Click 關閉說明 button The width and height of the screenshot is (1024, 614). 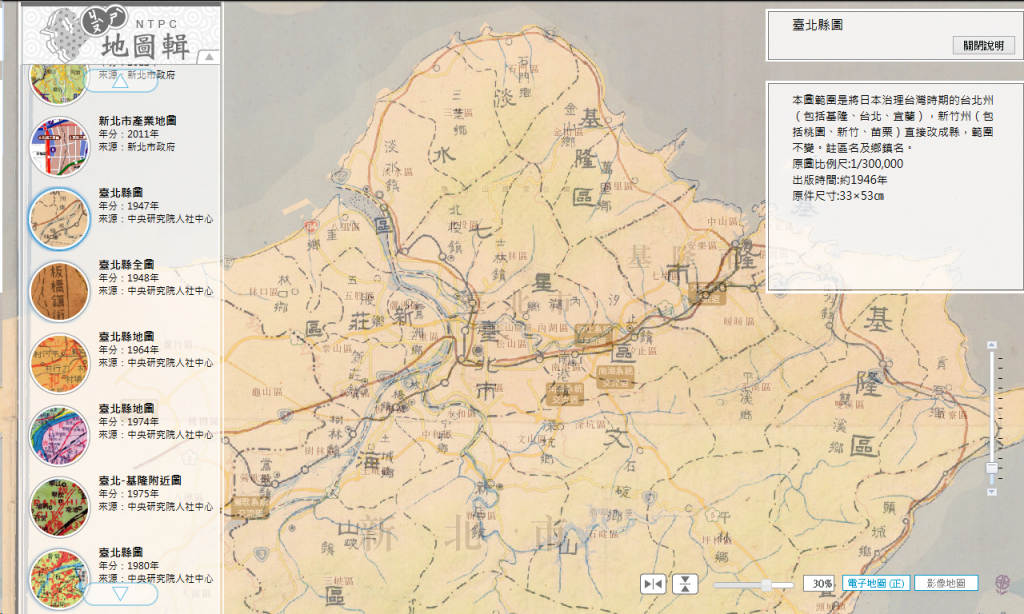click(984, 45)
